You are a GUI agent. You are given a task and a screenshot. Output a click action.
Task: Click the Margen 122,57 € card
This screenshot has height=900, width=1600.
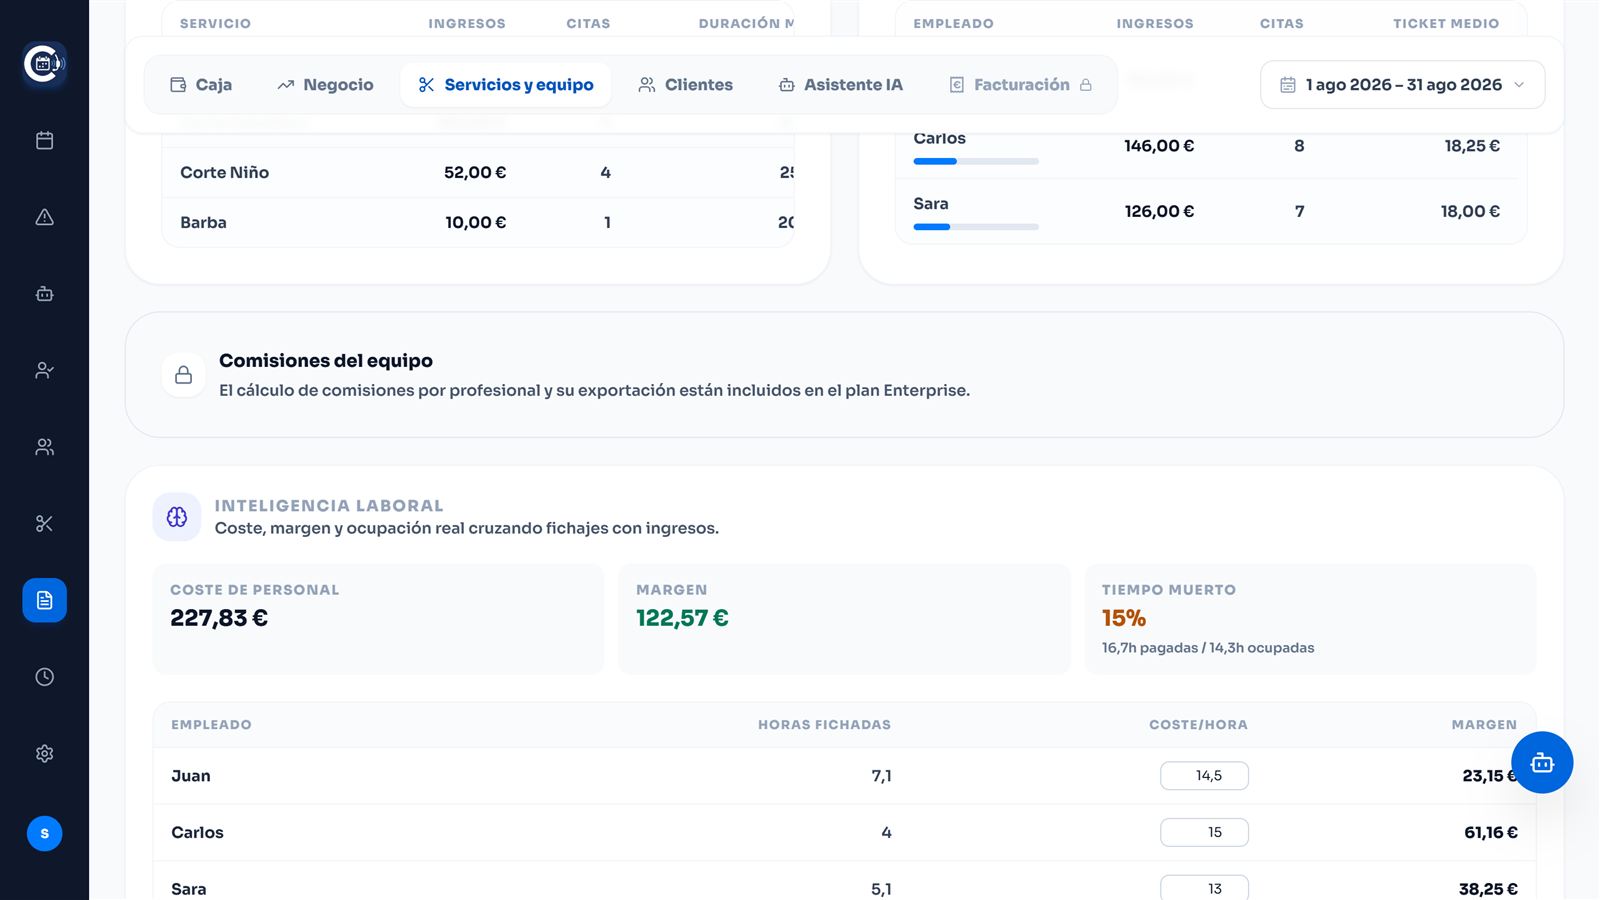[x=844, y=619]
